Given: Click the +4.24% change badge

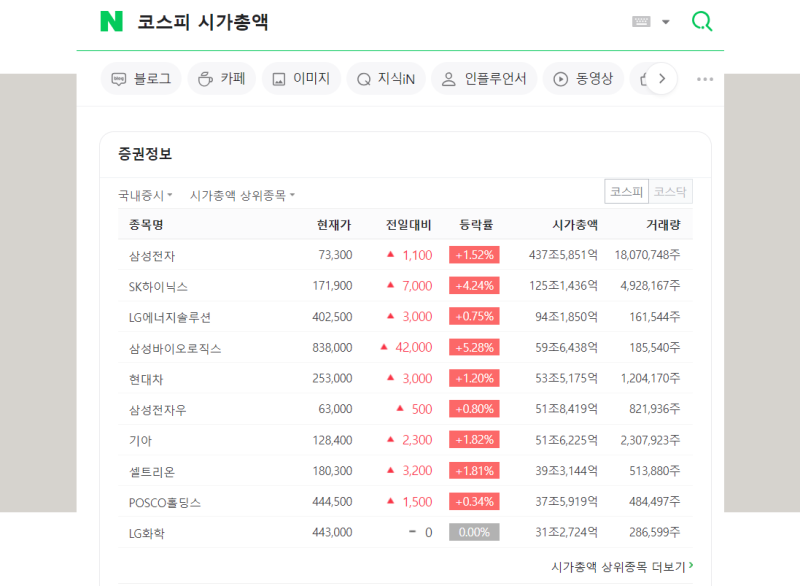Looking at the screenshot, I should pos(474,286).
